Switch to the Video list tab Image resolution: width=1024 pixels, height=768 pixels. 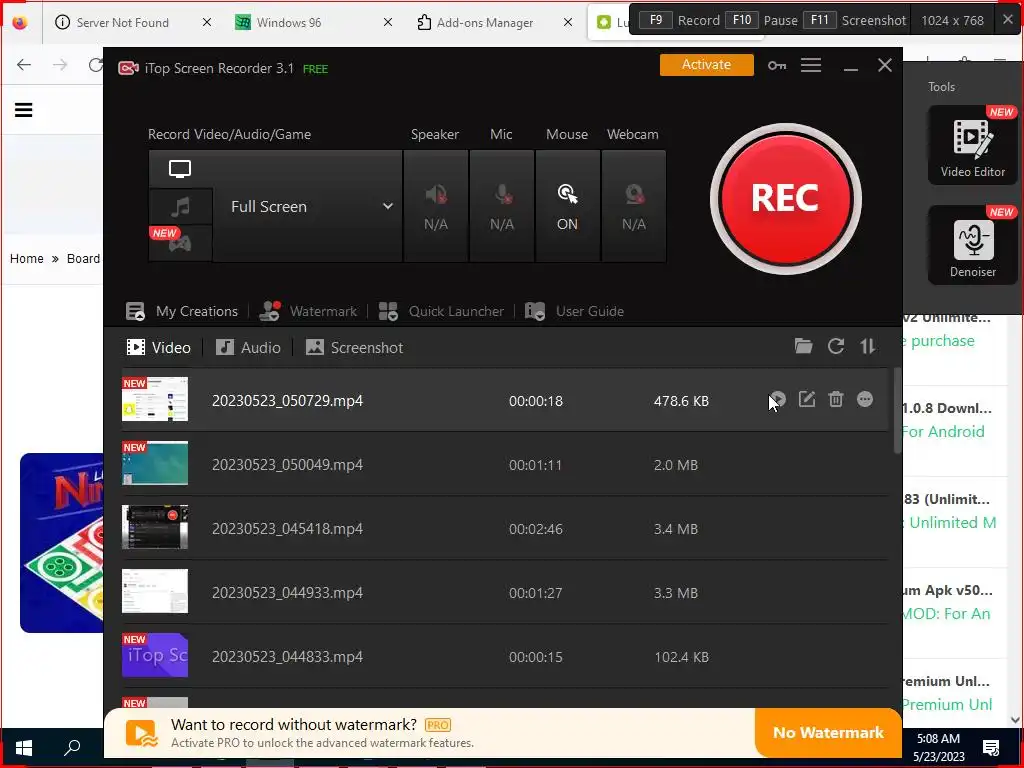pos(159,347)
